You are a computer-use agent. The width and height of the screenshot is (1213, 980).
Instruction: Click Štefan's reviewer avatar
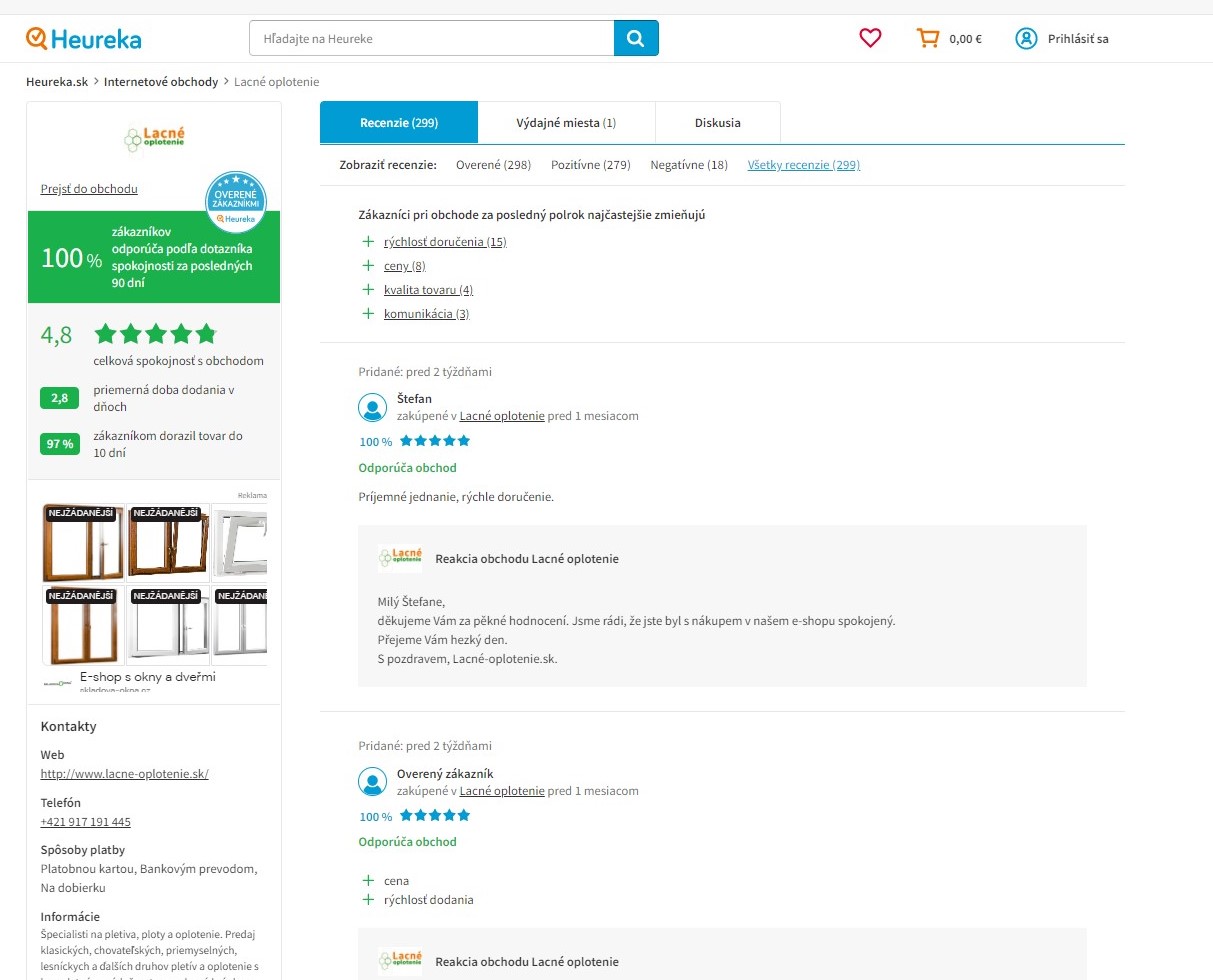pyautogui.click(x=373, y=407)
